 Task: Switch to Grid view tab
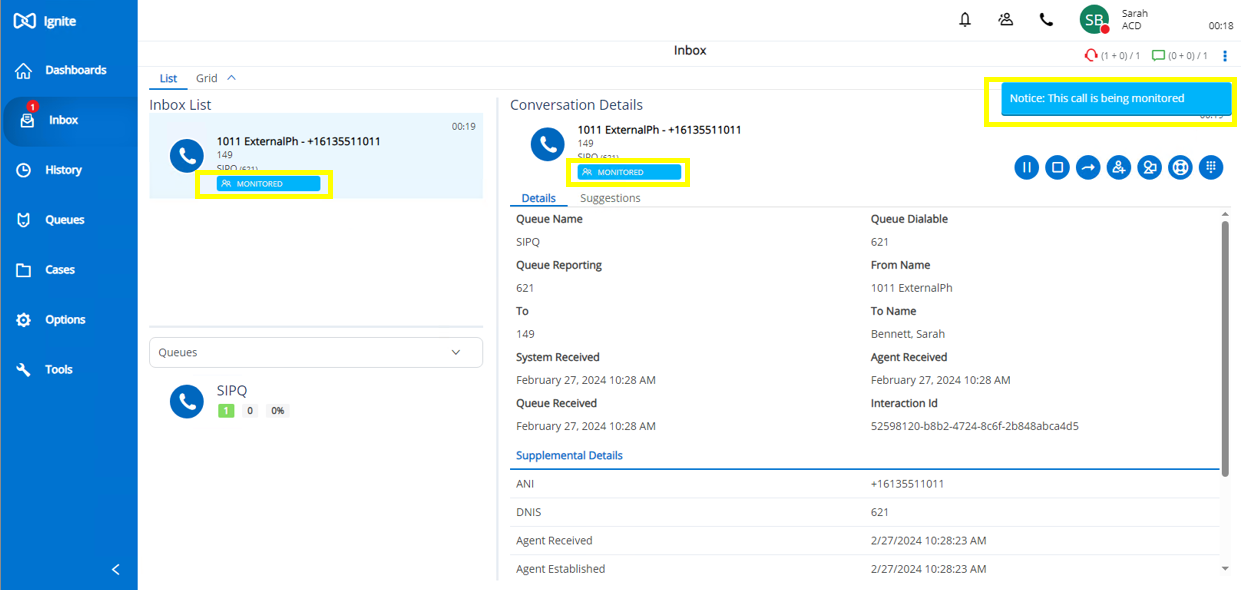(x=206, y=78)
